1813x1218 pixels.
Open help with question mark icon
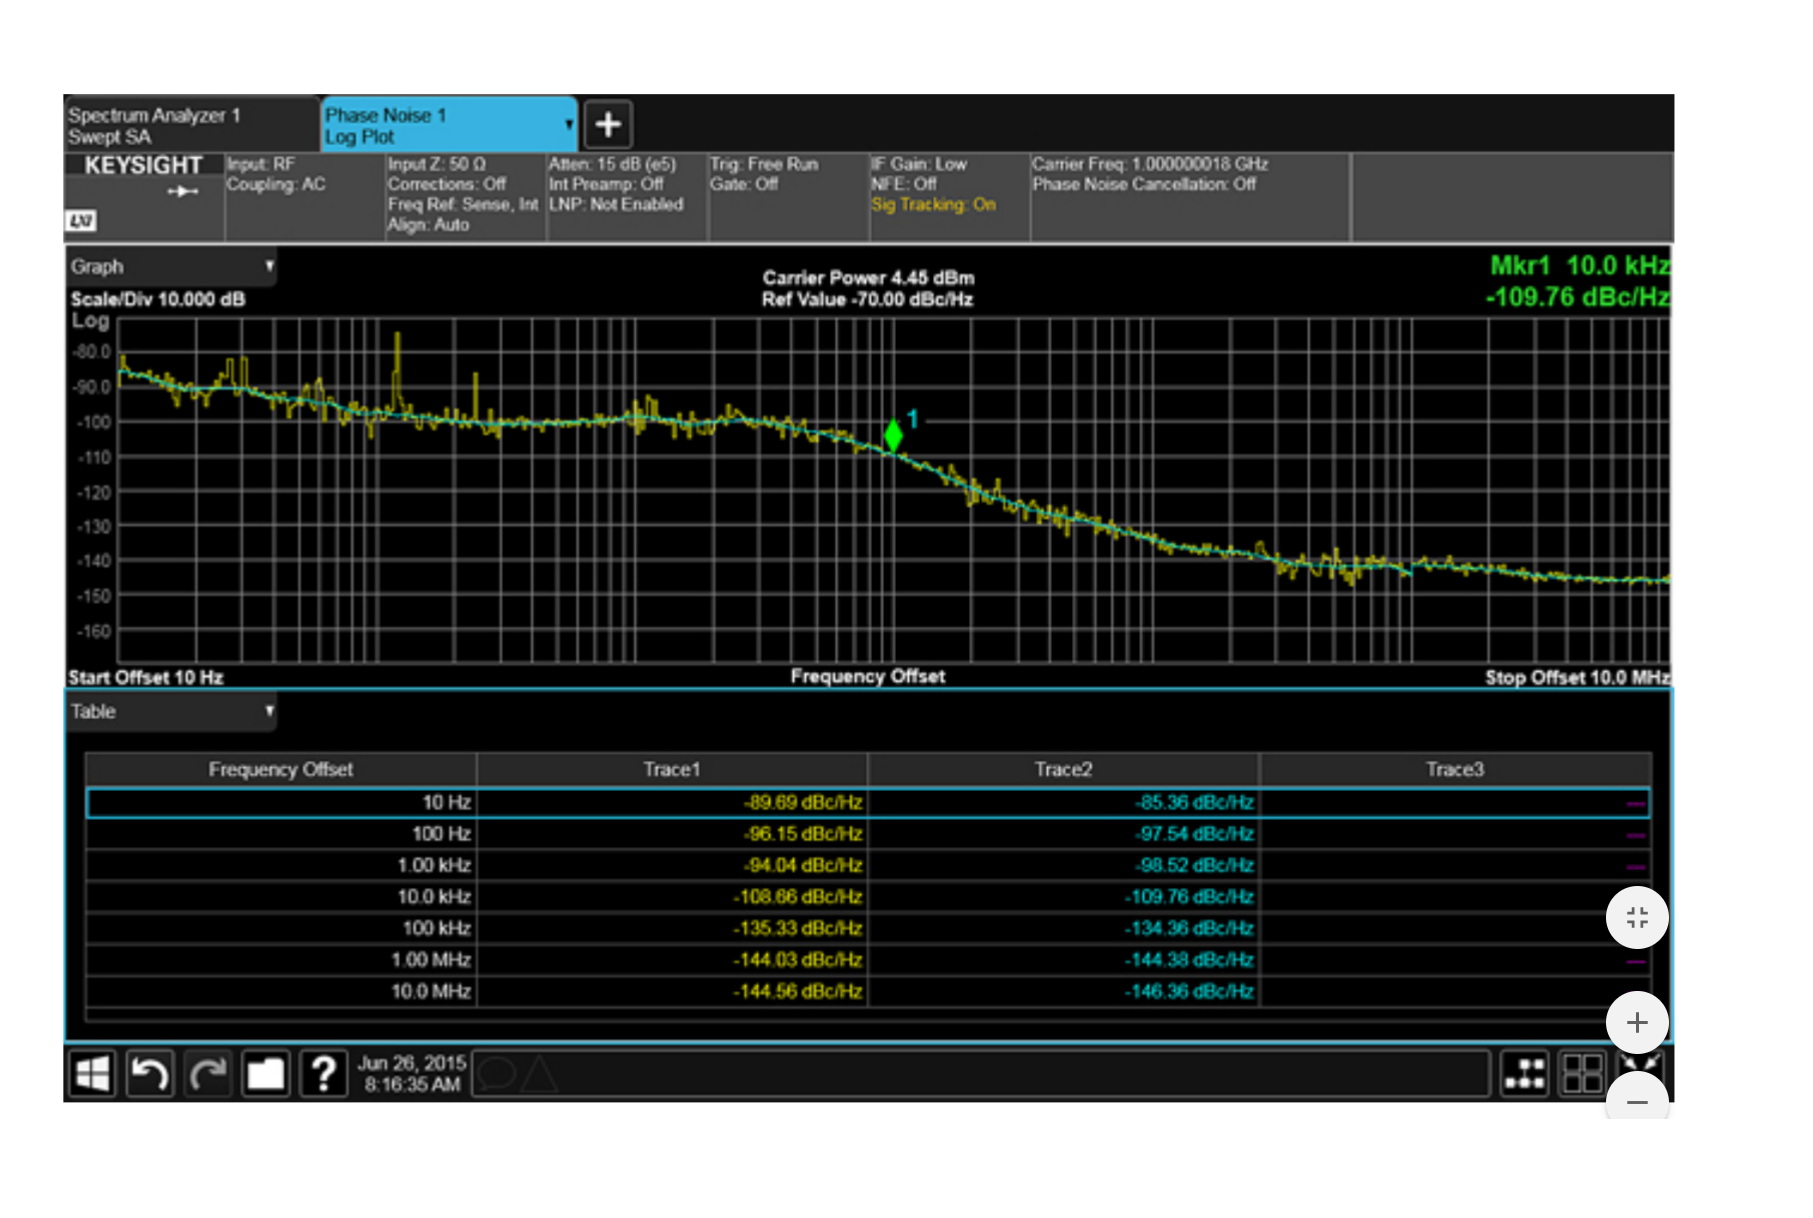[324, 1075]
